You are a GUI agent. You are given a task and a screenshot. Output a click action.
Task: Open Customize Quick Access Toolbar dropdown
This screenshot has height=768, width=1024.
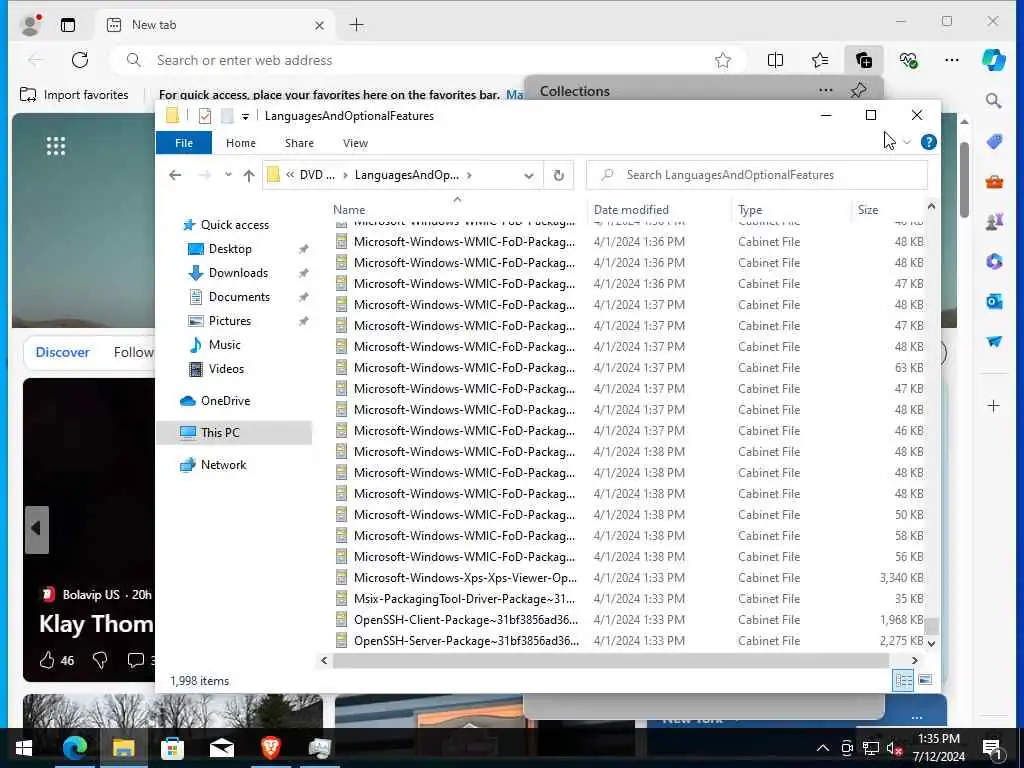coord(245,116)
